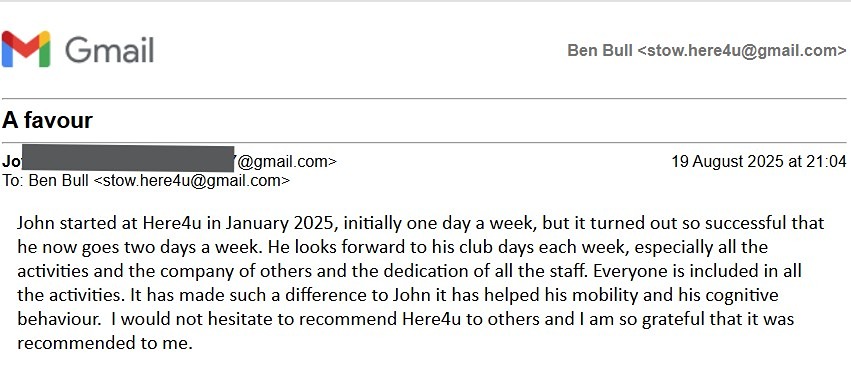Click the word "grateful" in the message
The width and height of the screenshot is (851, 375).
(x=674, y=319)
